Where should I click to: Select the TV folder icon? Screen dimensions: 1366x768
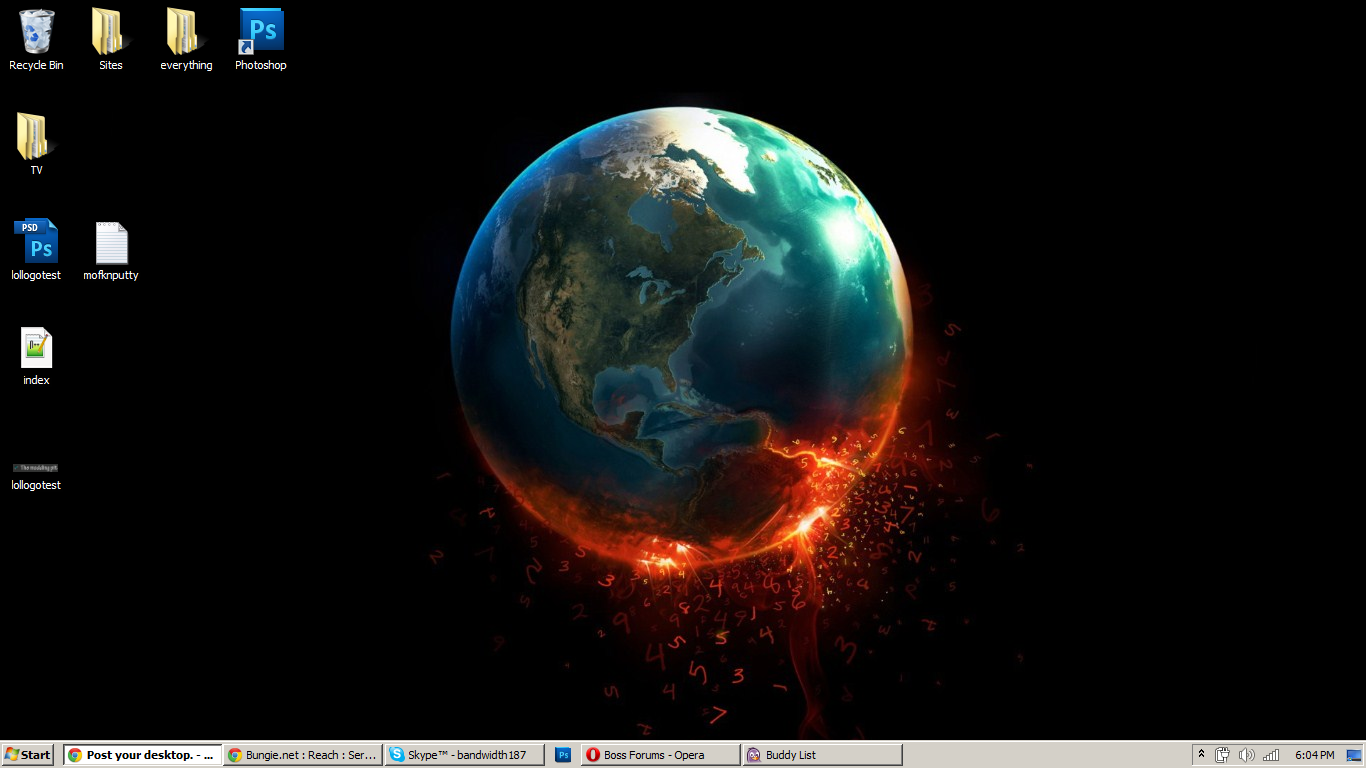36,138
